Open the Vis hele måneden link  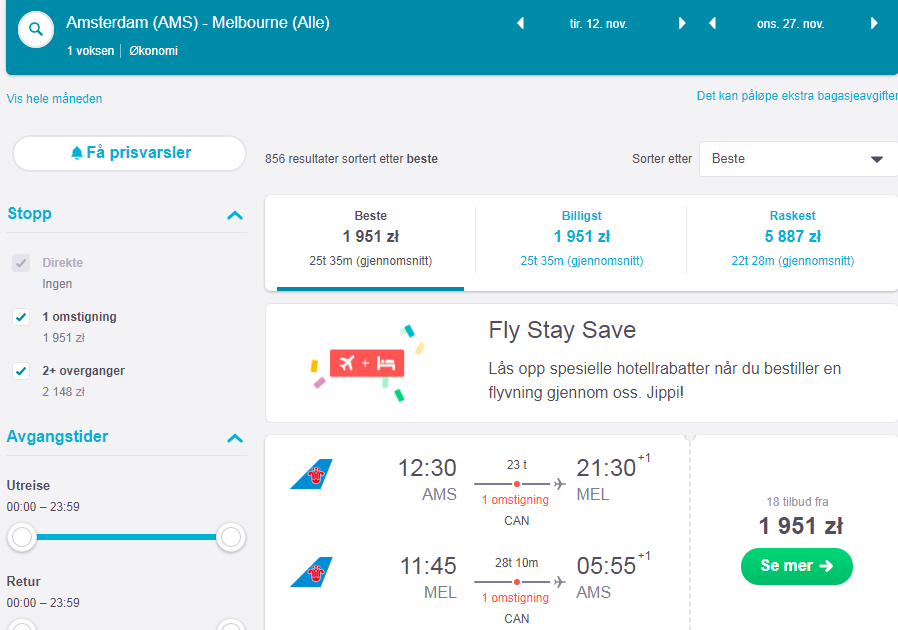54,99
